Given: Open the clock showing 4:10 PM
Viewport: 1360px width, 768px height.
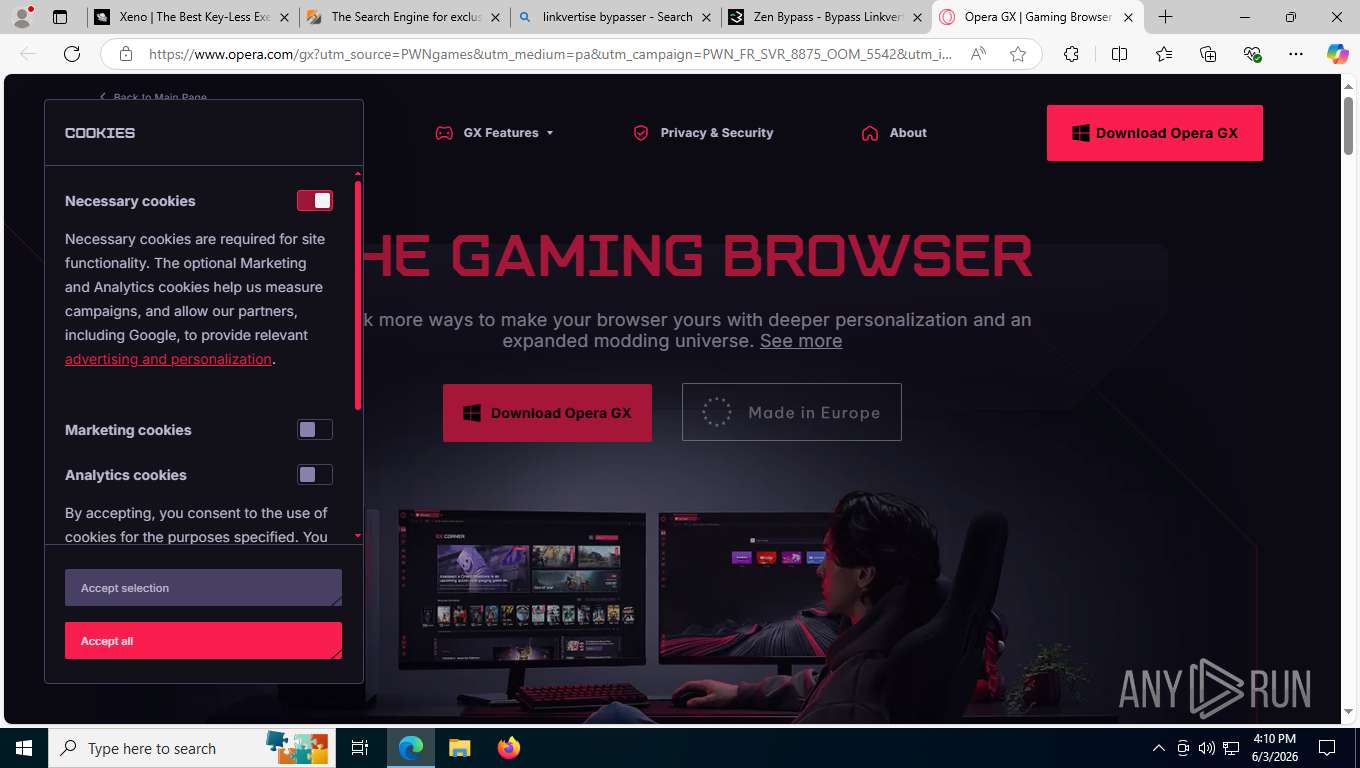Looking at the screenshot, I should pyautogui.click(x=1274, y=748).
